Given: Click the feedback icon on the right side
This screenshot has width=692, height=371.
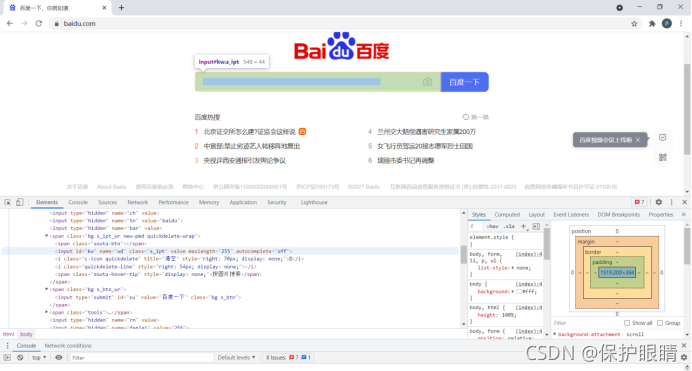Looking at the screenshot, I should [662, 138].
